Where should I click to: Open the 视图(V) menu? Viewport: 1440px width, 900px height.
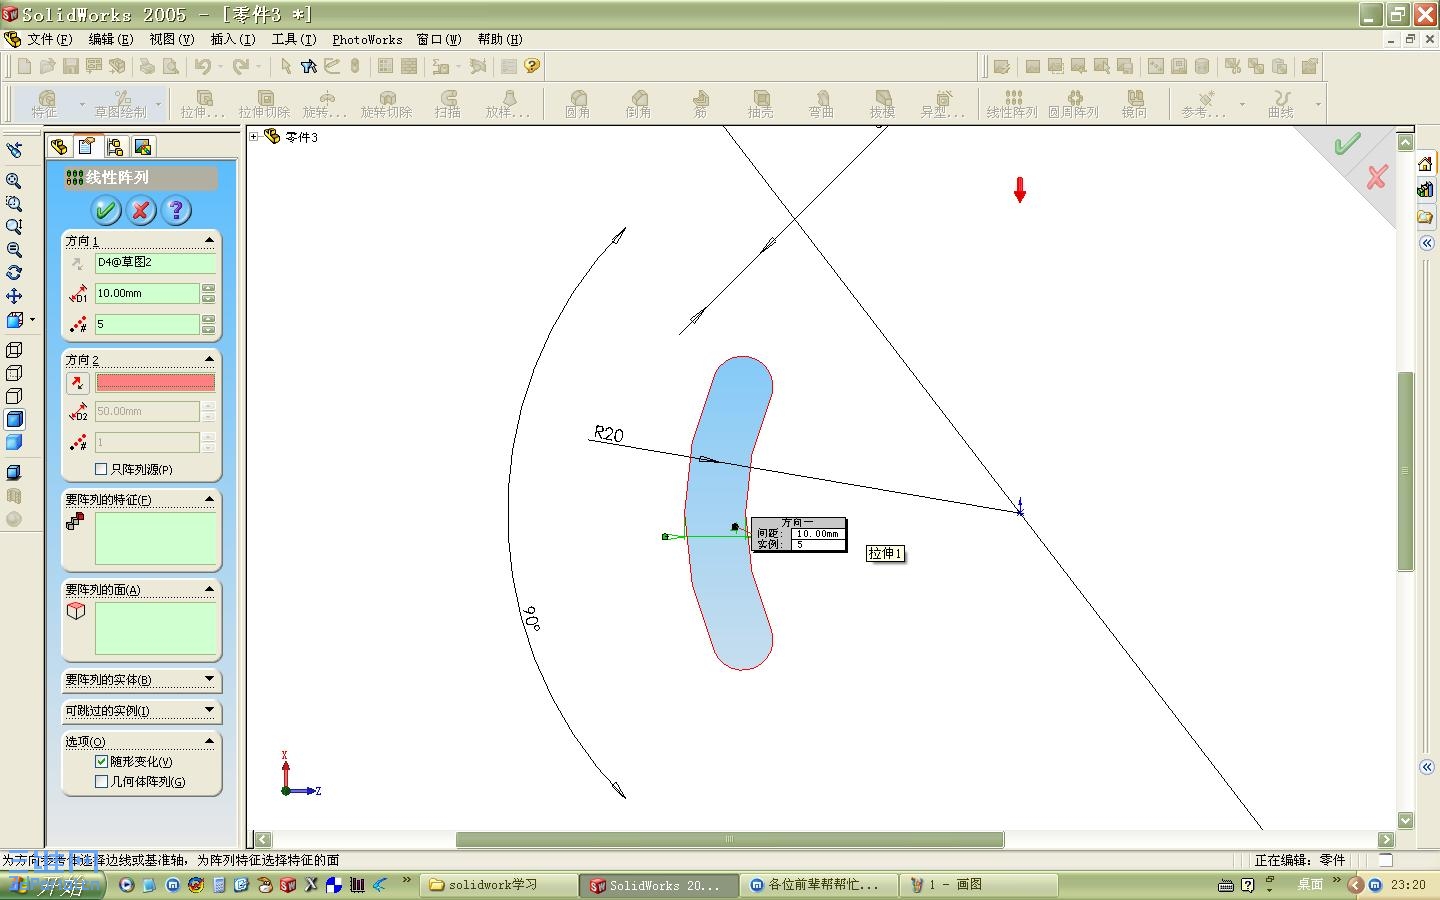tap(172, 39)
